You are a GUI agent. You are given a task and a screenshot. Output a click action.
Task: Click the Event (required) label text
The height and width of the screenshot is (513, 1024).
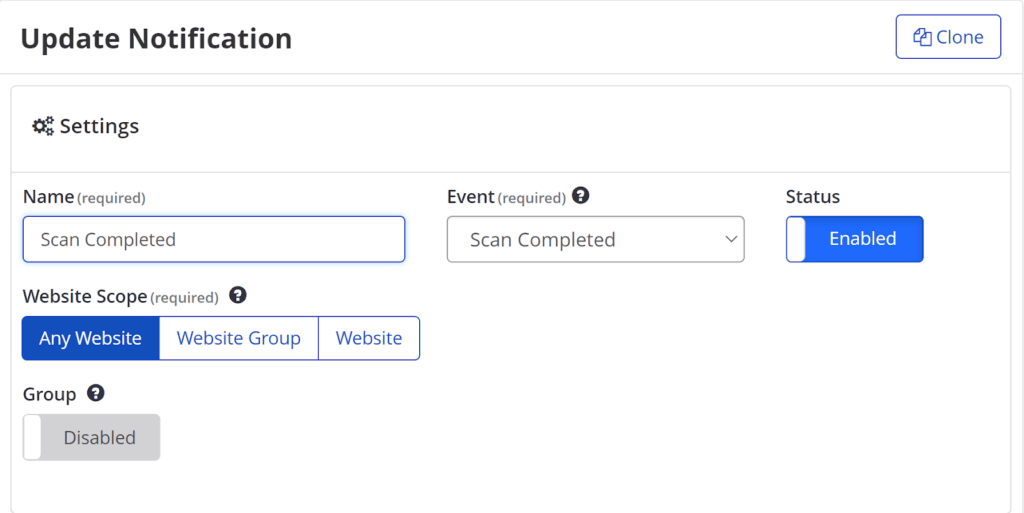[x=505, y=197]
